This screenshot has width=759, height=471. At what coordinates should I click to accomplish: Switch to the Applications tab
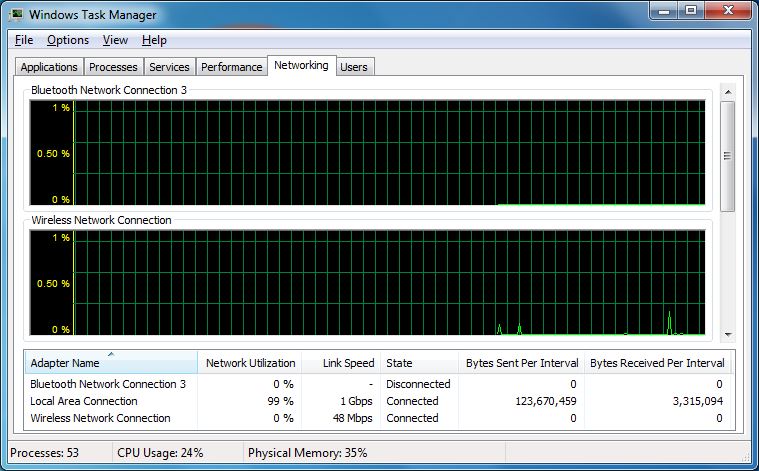pyautogui.click(x=49, y=67)
